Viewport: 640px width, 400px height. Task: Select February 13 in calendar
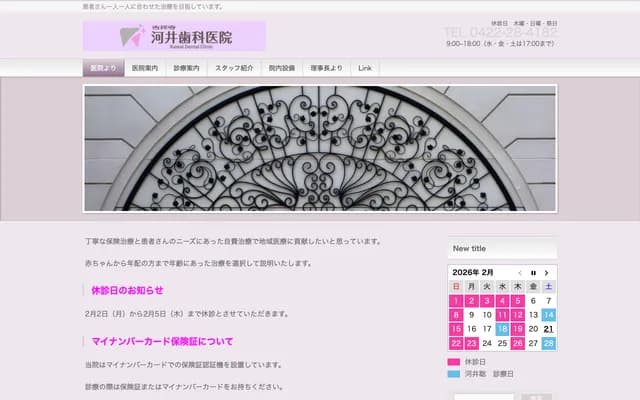(x=533, y=315)
